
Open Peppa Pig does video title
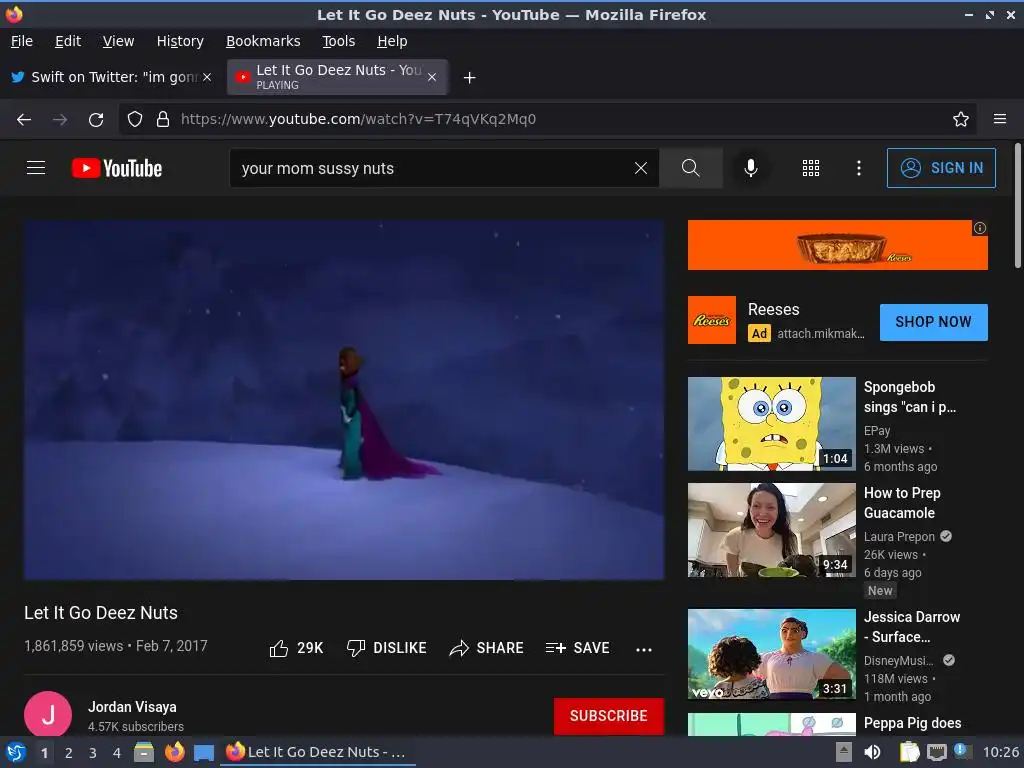tap(912, 723)
